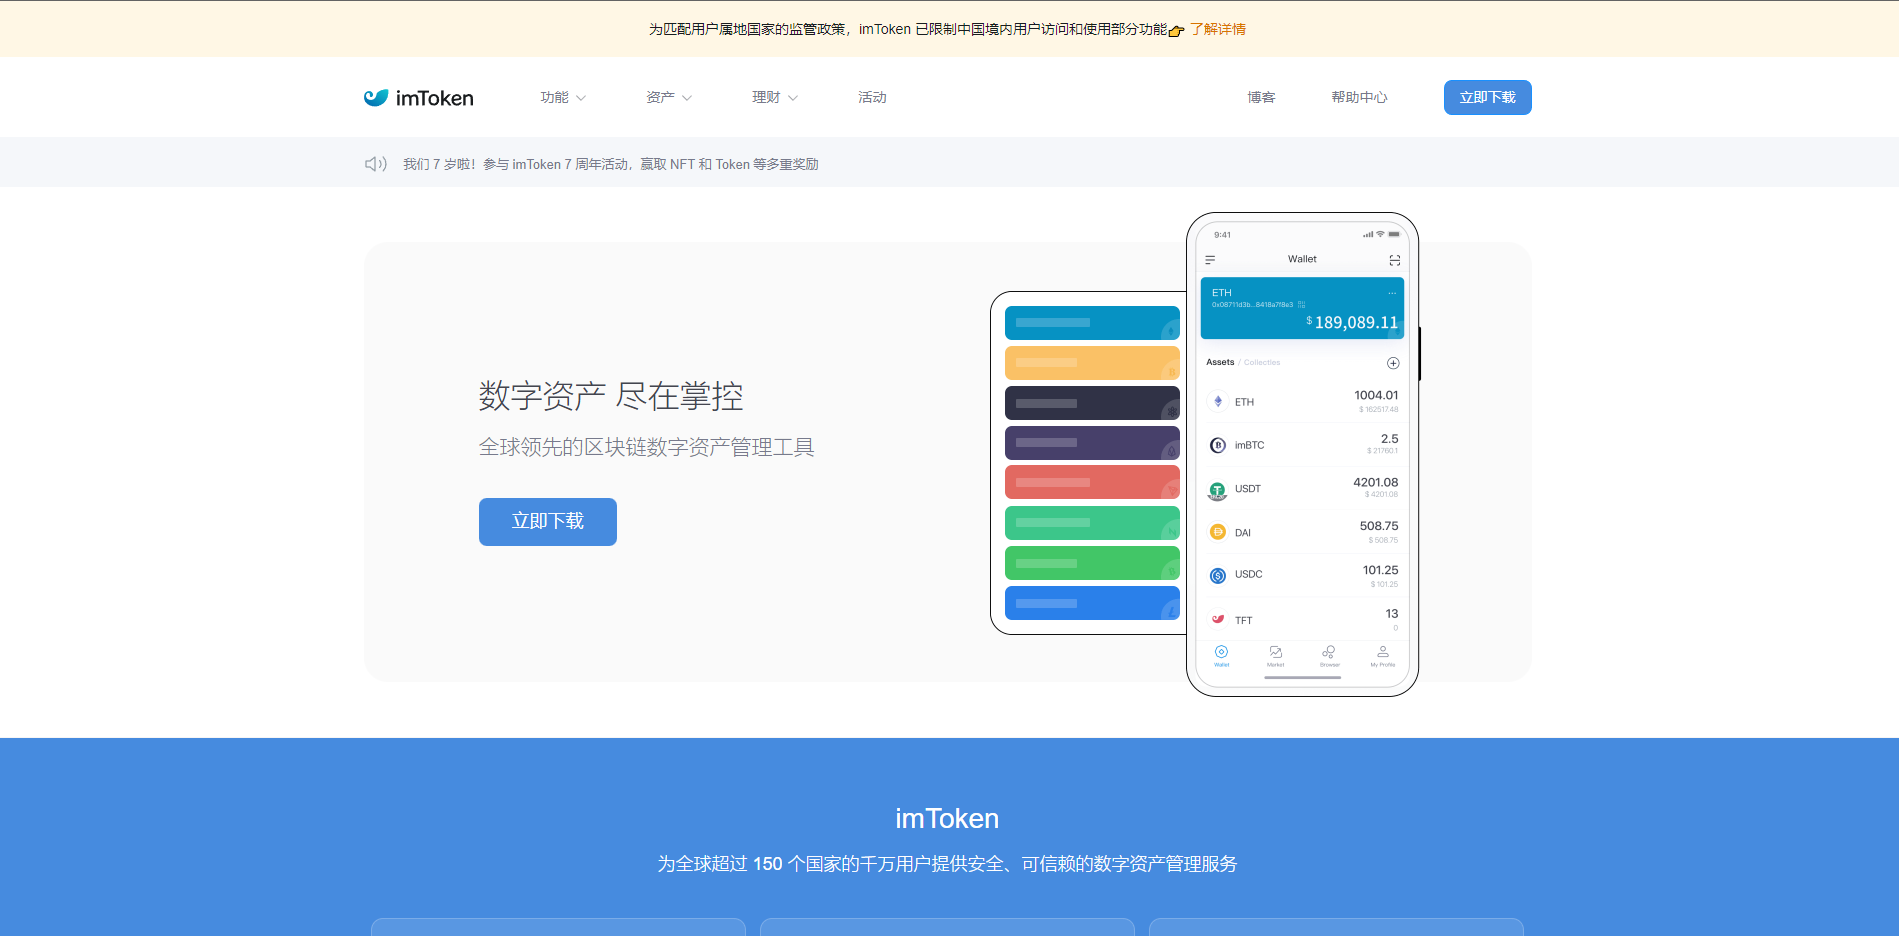Click the pointing hand icon in top banner
1899x936 pixels.
[1176, 30]
